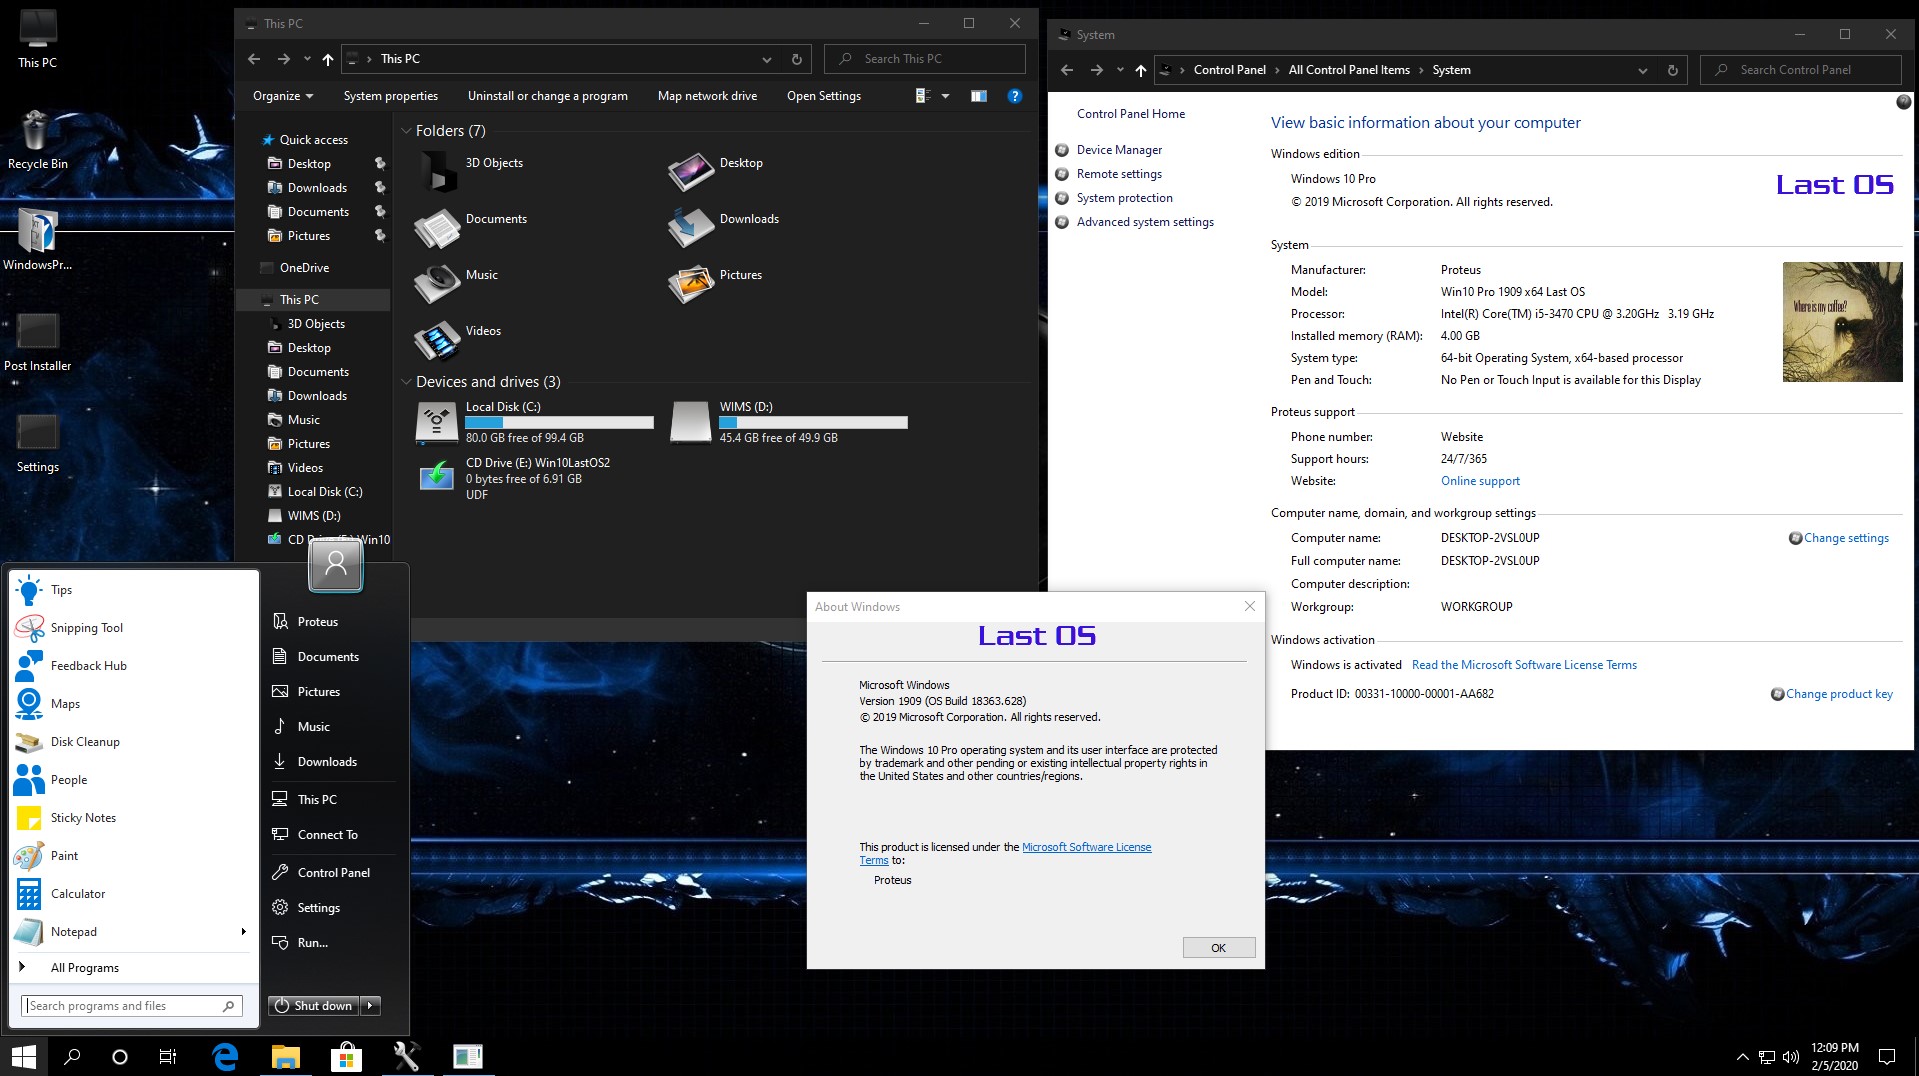Screen dimensions: 1919x1076
Task: Open Action Center notifications icon
Action: click(1887, 1056)
